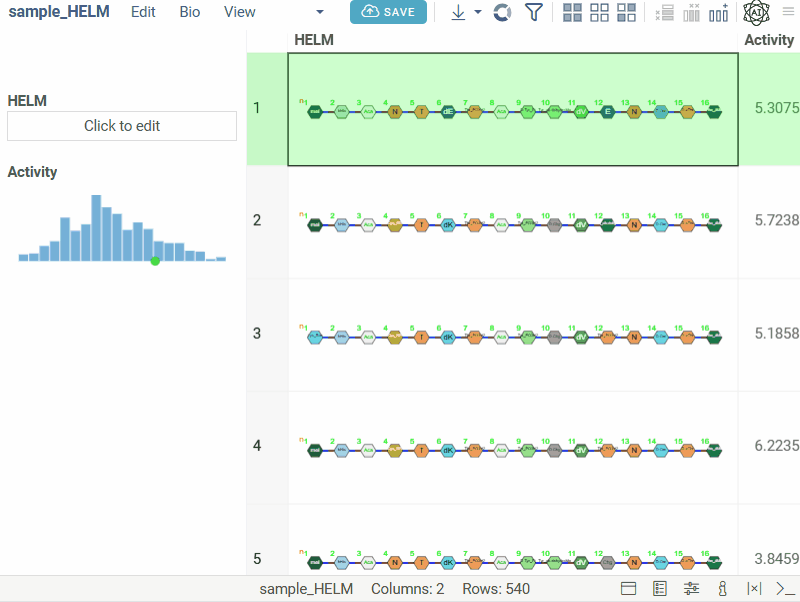Open the Edit menu
Image resolution: width=800 pixels, height=602 pixels.
[143, 13]
